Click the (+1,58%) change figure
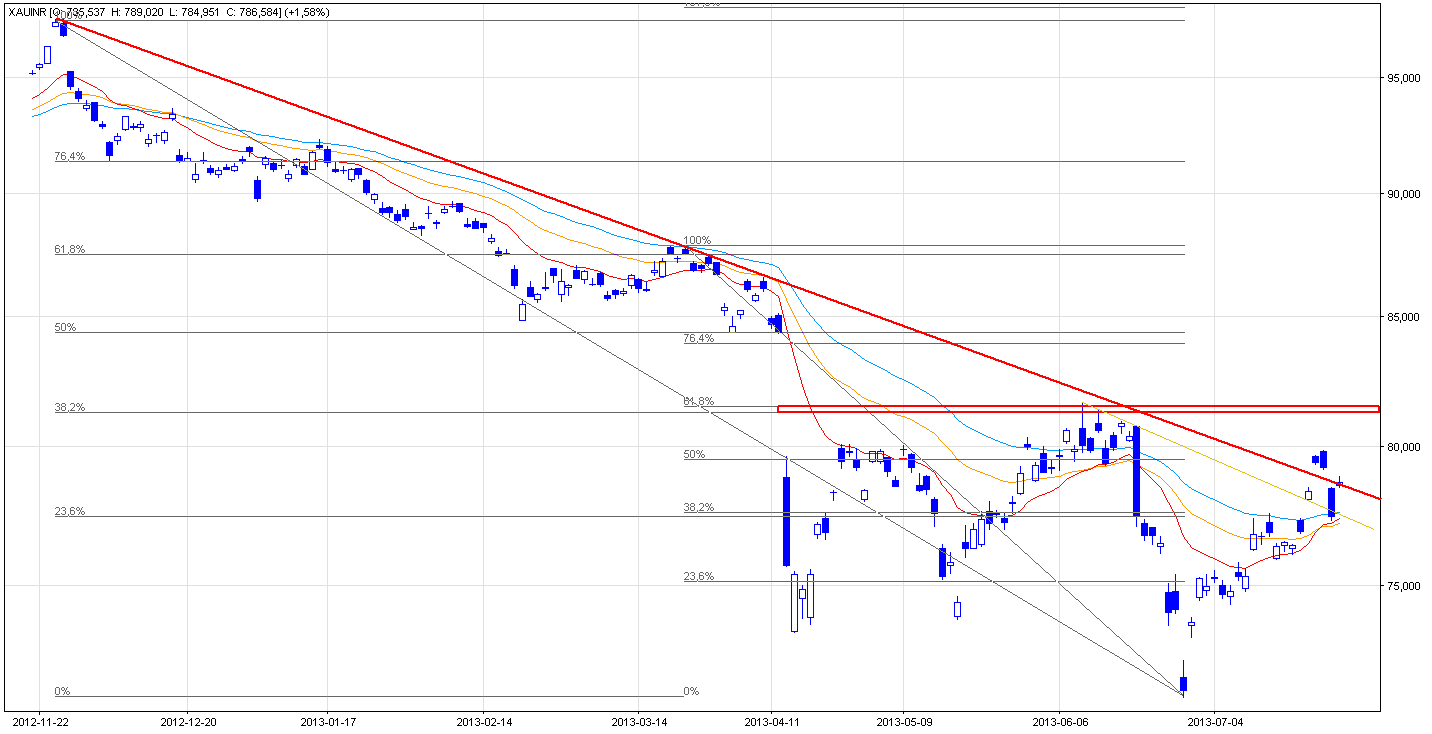1432x734 pixels. click(x=307, y=12)
